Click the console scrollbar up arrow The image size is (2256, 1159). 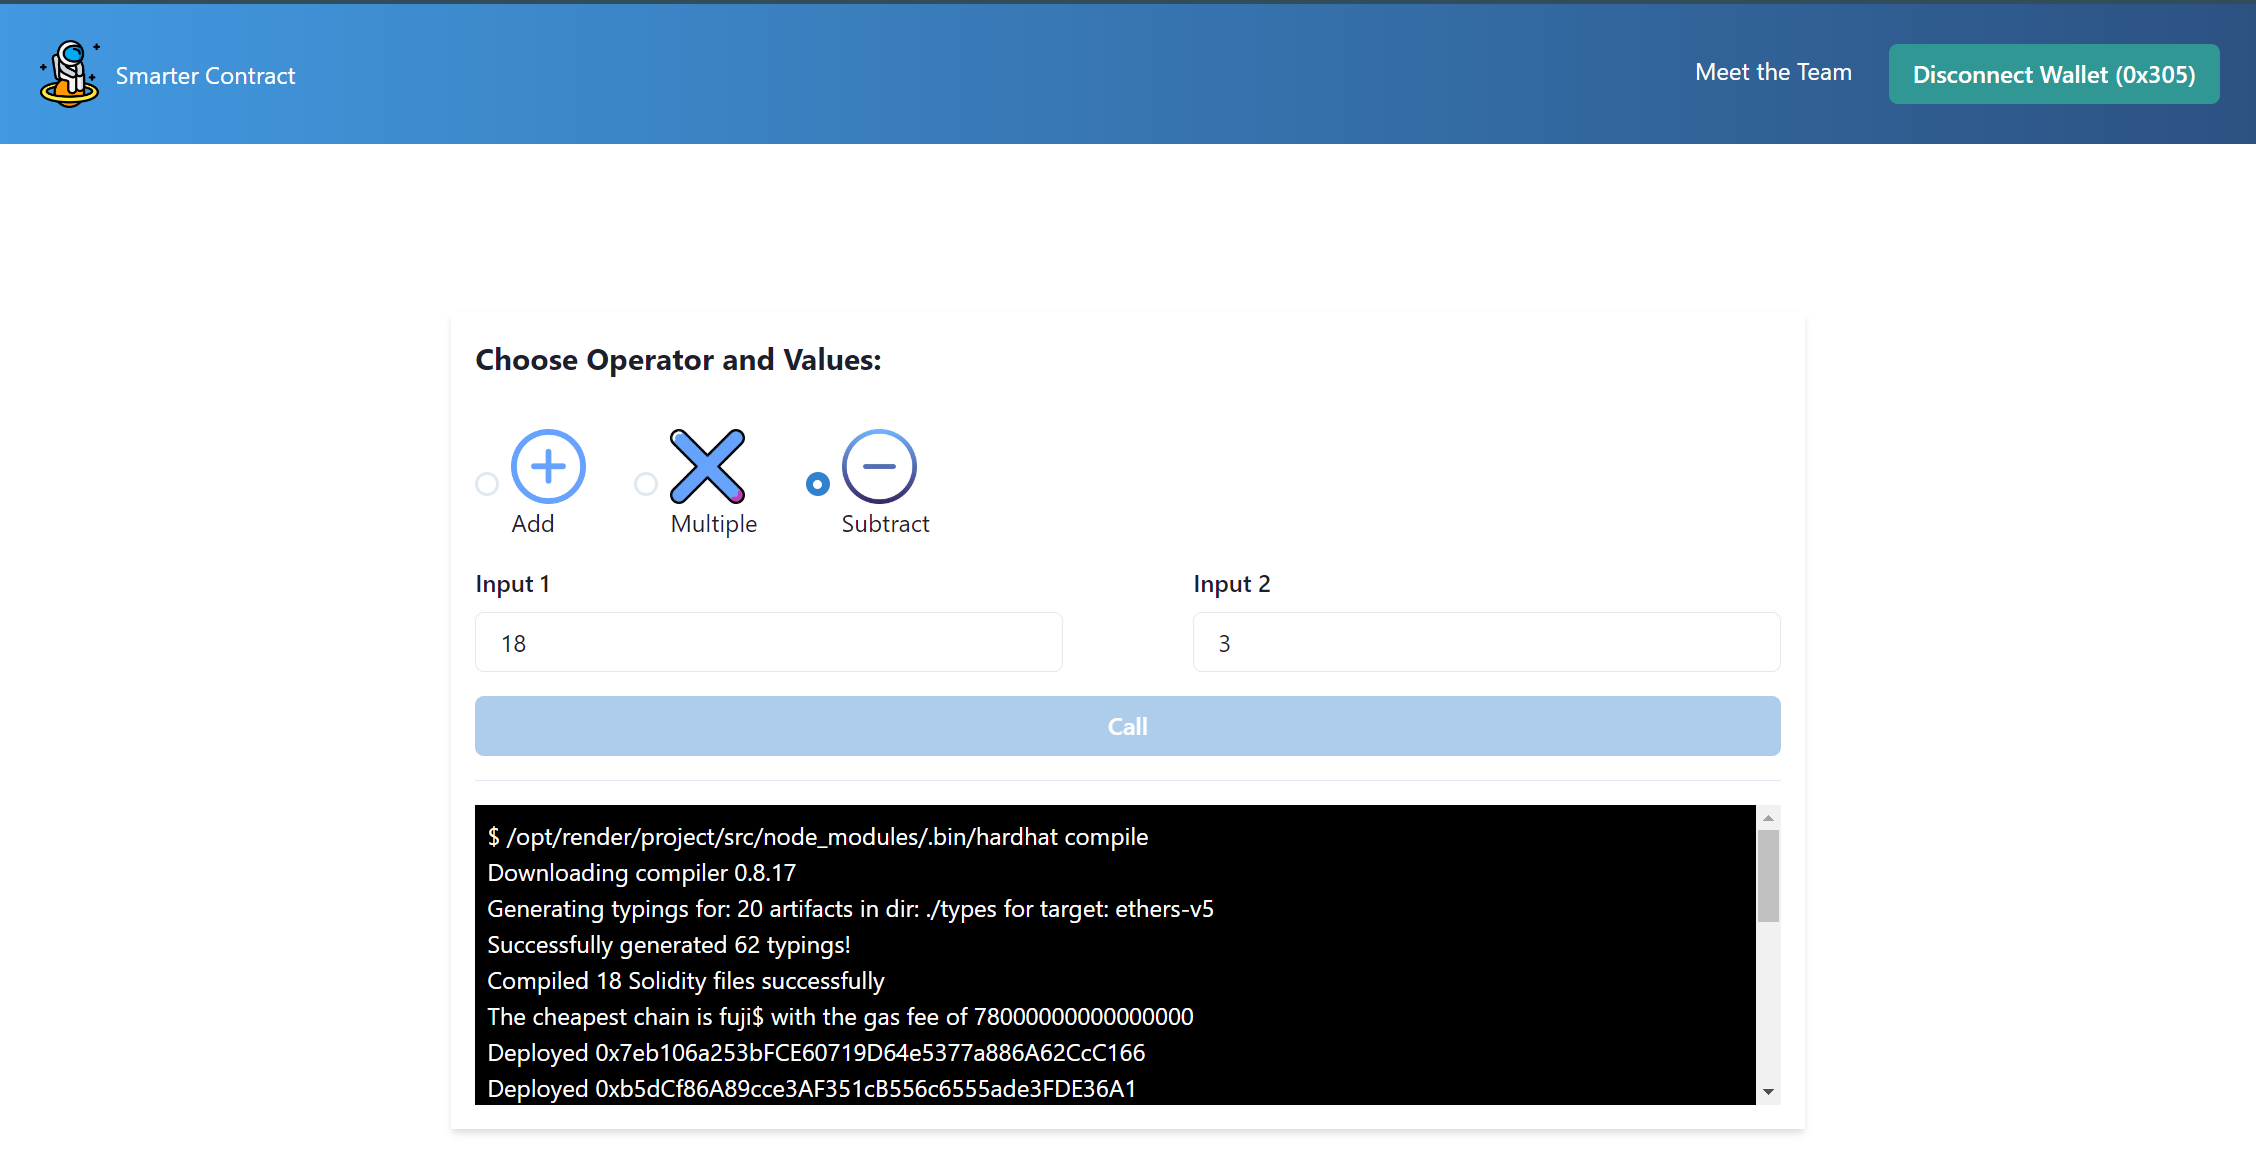point(1768,818)
